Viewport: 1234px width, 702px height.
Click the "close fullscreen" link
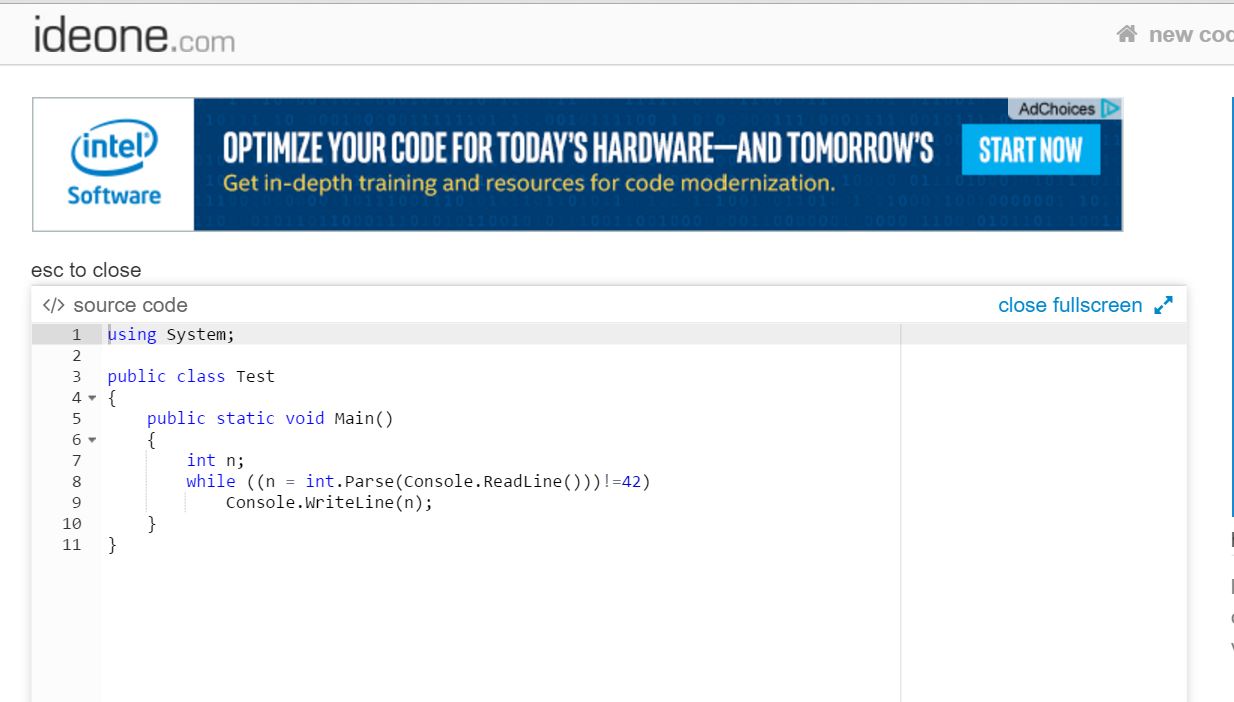pos(1068,305)
